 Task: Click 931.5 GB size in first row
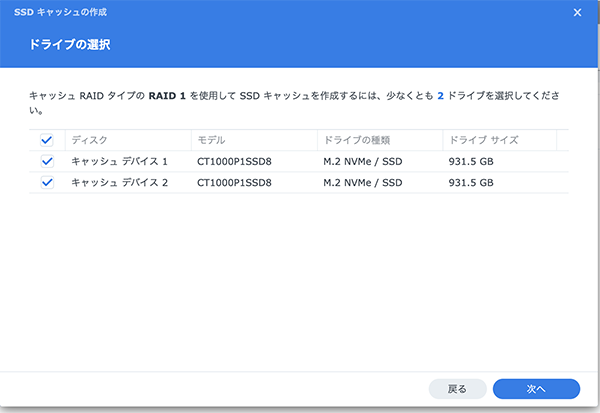472,162
